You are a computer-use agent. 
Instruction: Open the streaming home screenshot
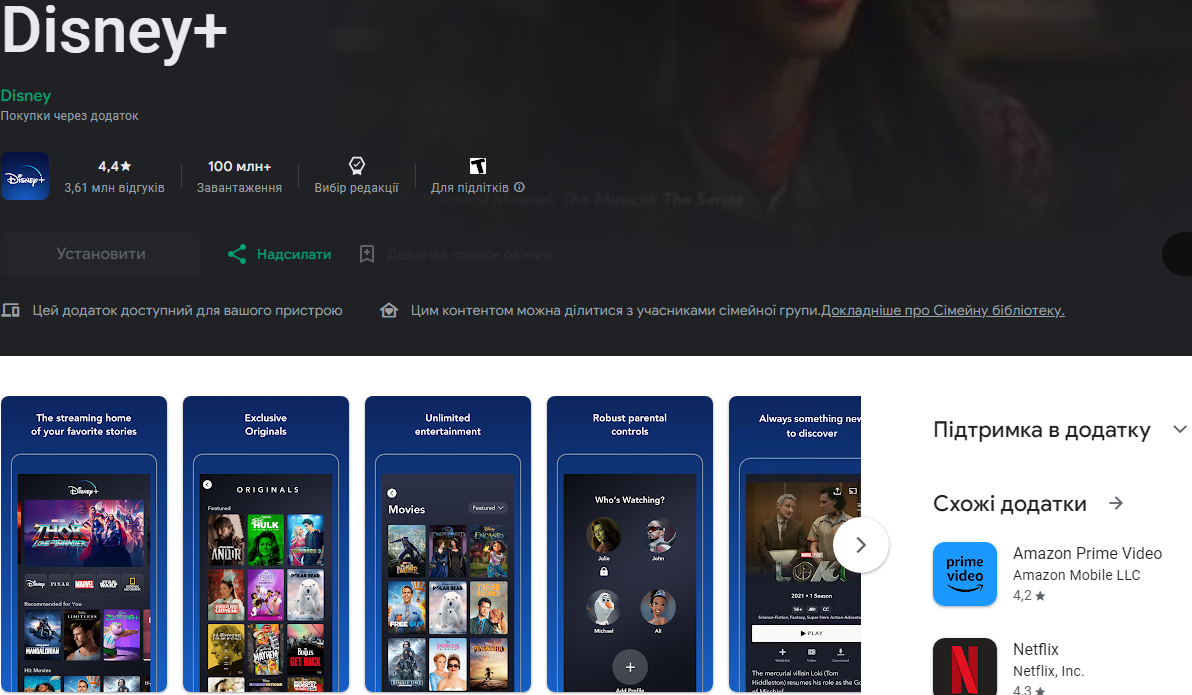[84, 545]
